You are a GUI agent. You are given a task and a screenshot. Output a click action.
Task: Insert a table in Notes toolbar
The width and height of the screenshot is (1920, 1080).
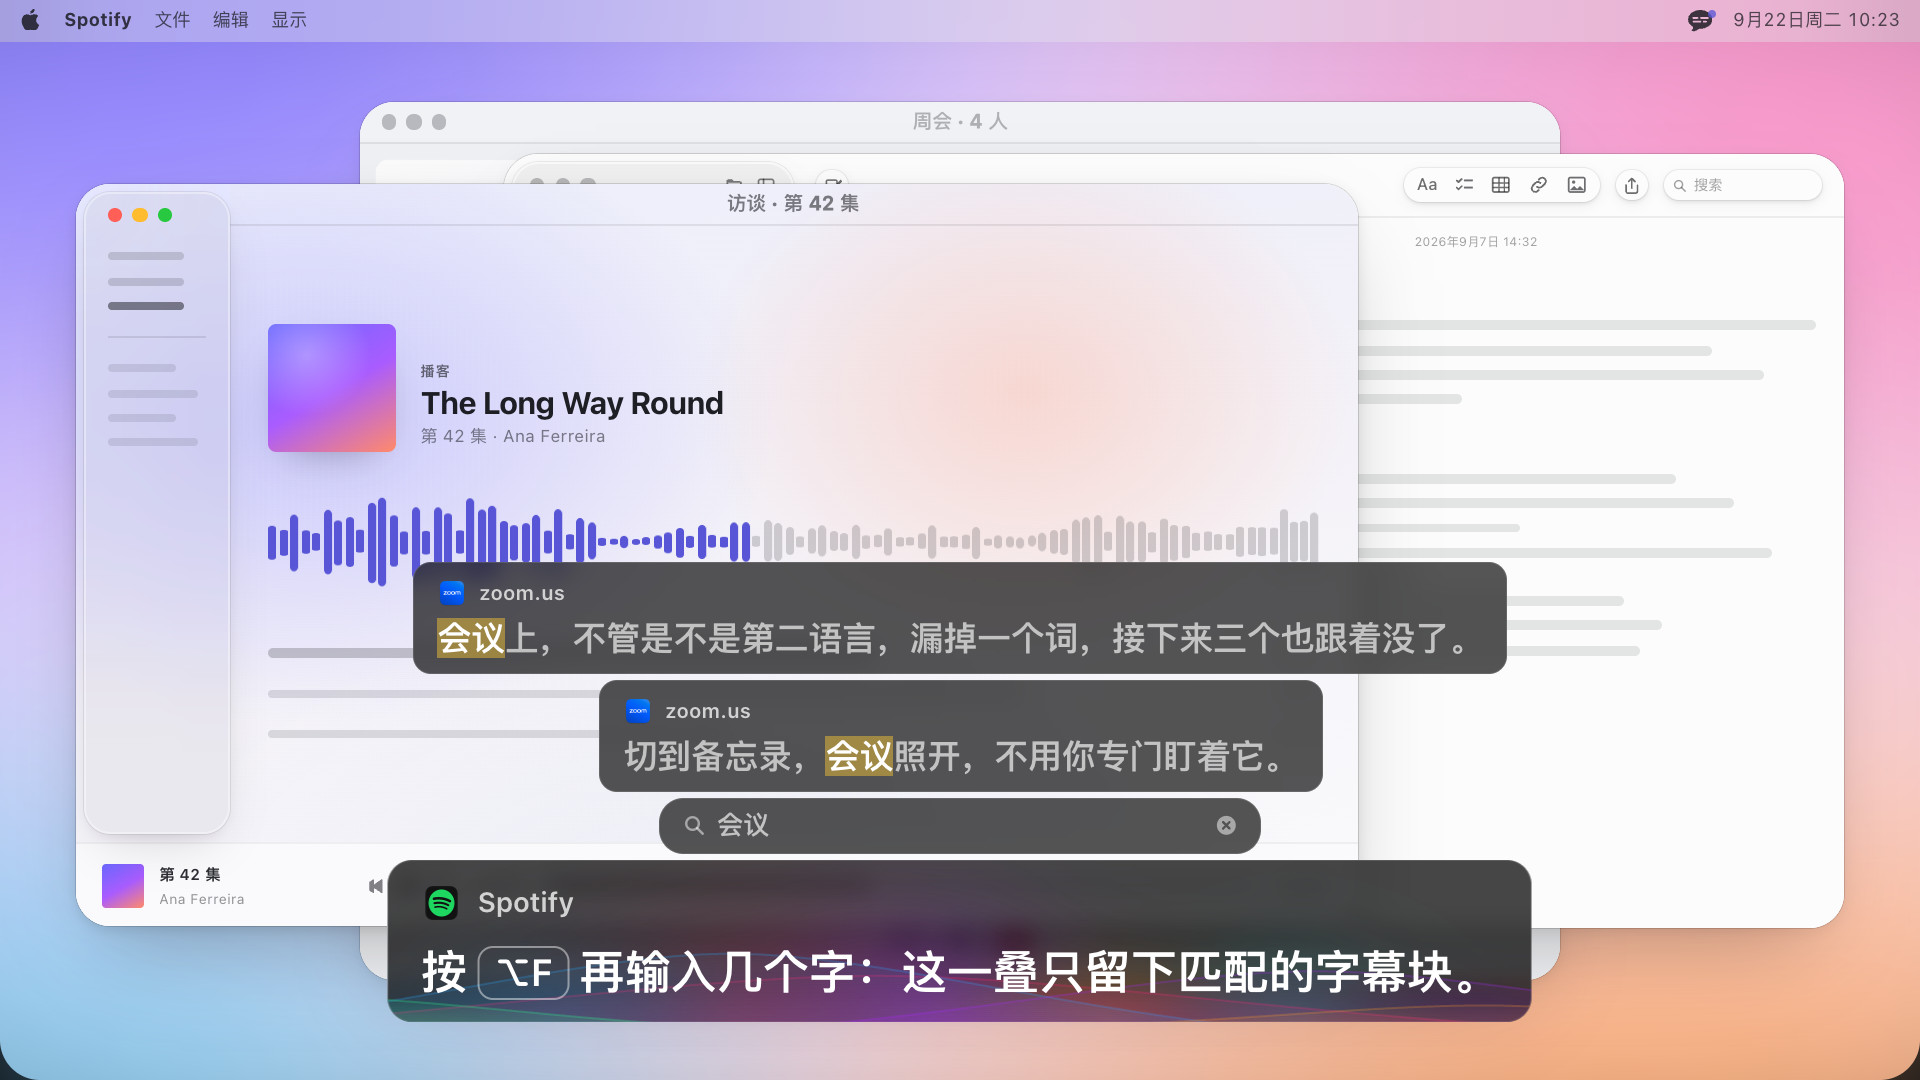click(x=1501, y=185)
